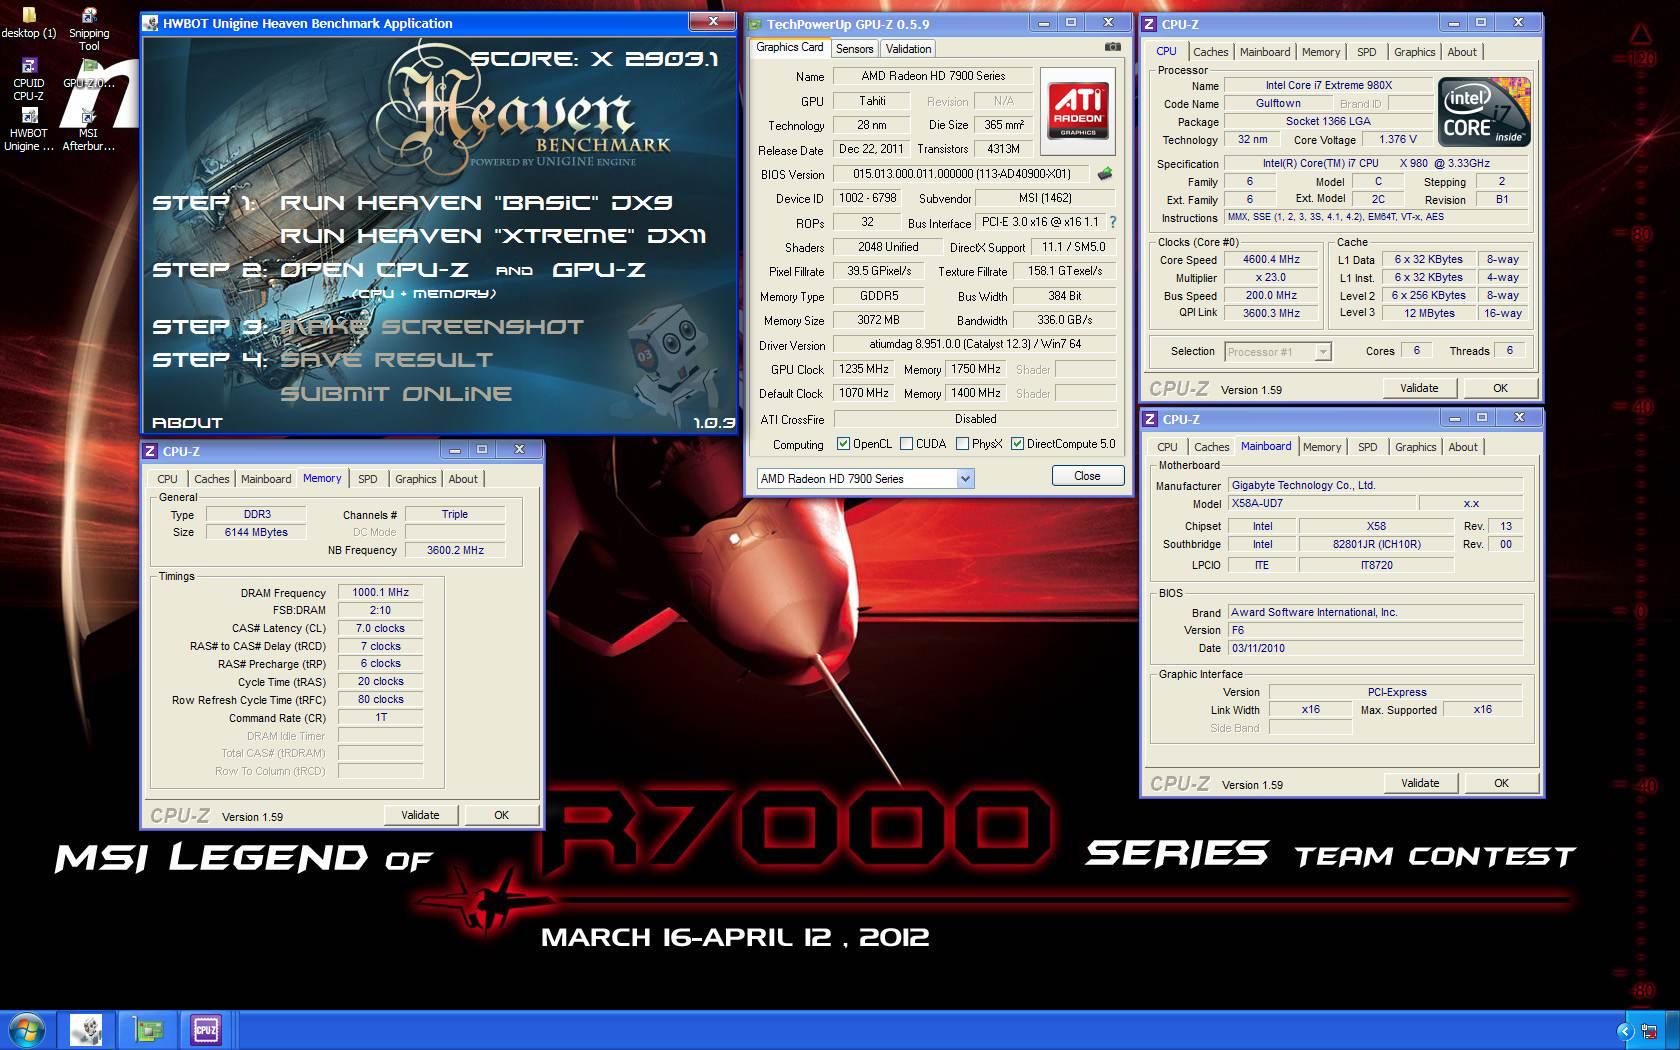1680x1050 pixels.
Task: Click Validate in Memory CPU-Z window
Action: (x=420, y=815)
